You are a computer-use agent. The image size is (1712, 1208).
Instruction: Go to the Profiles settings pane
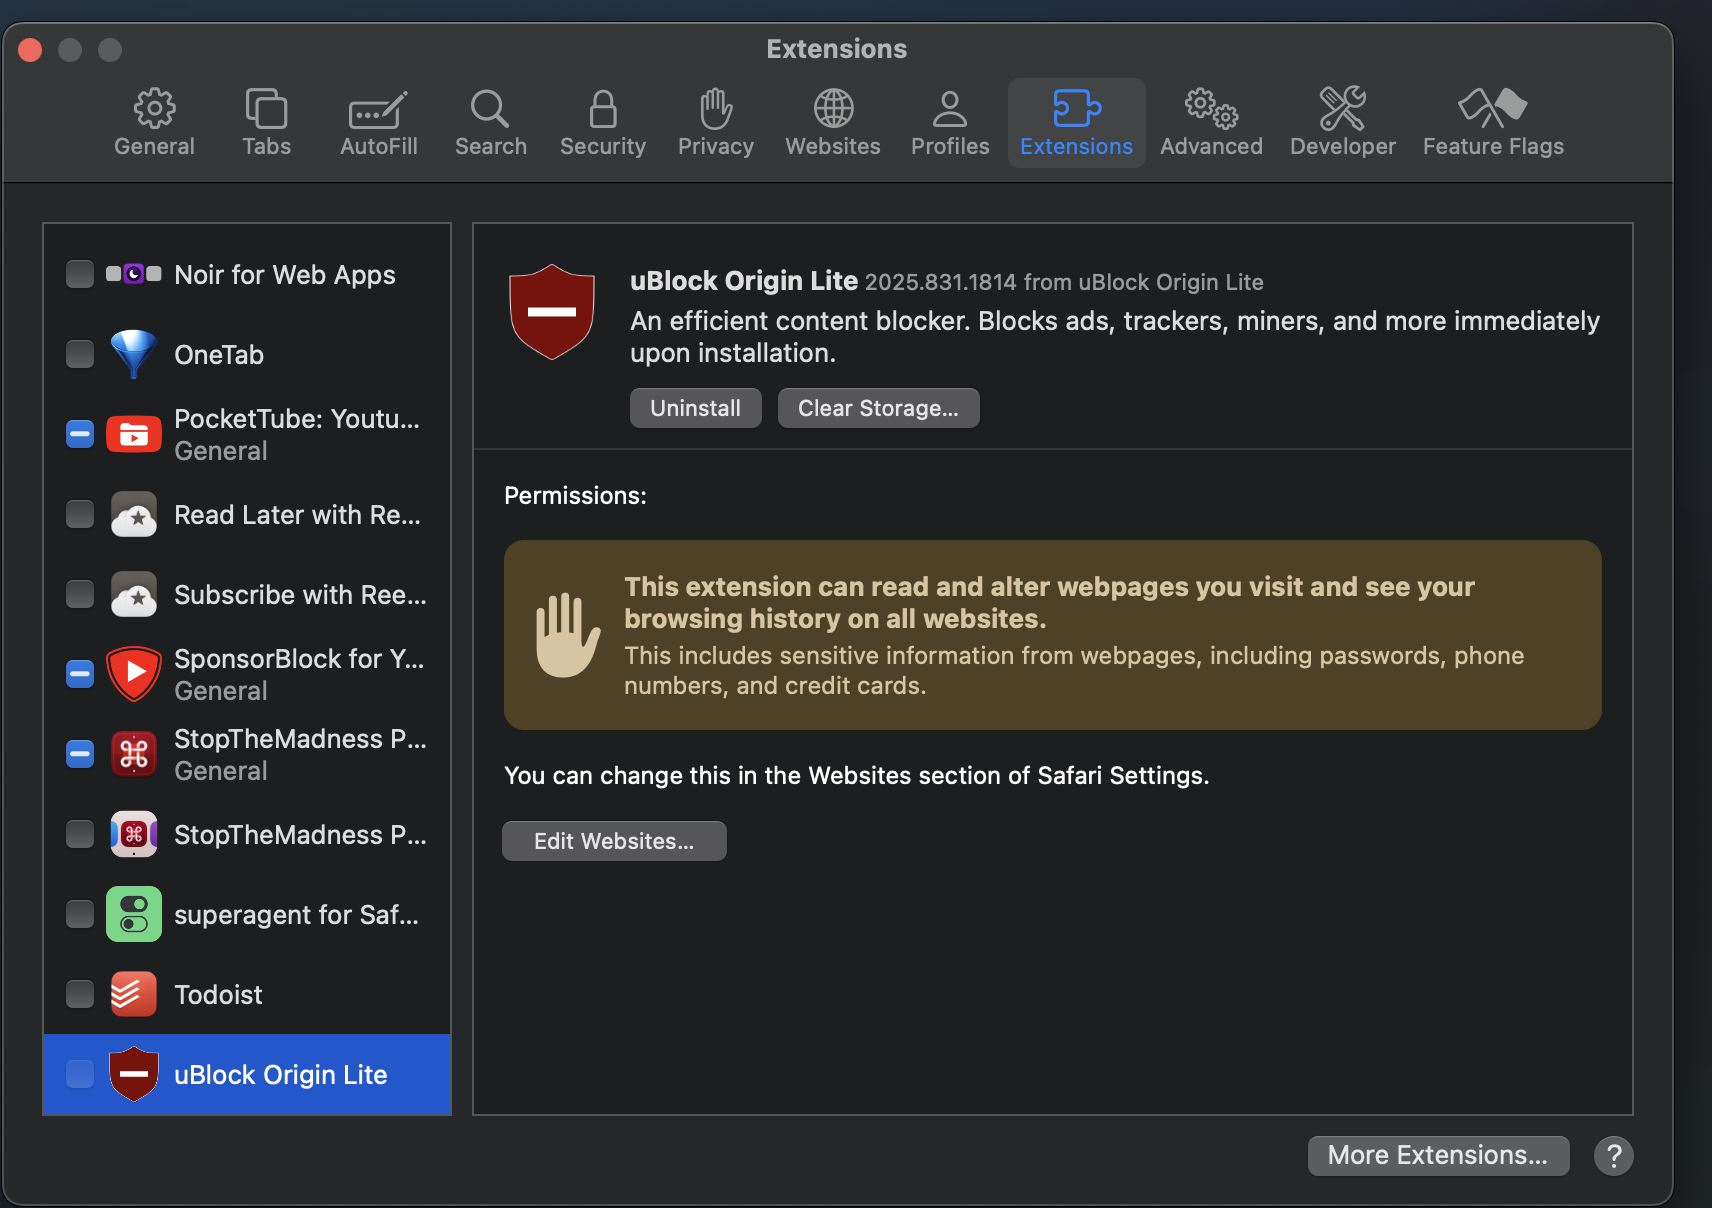point(950,123)
